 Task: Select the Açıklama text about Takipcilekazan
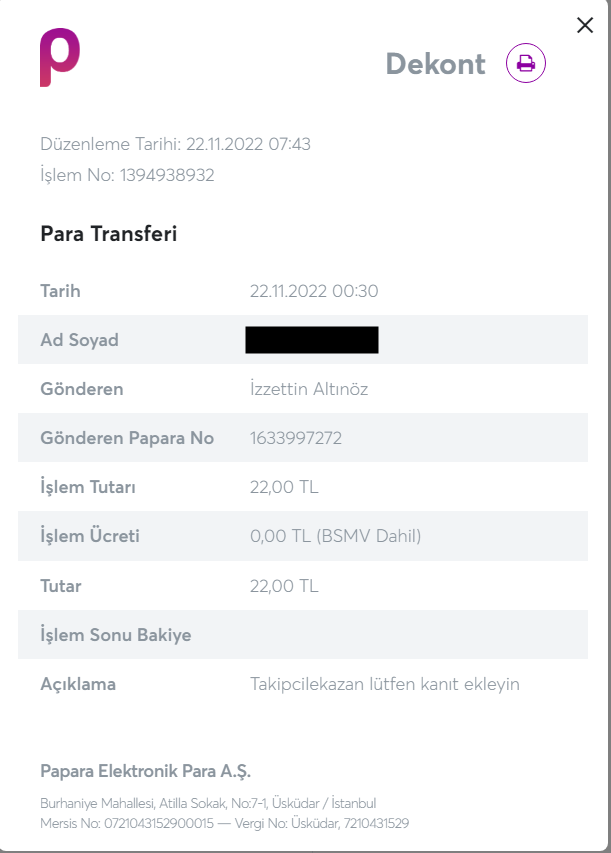tap(384, 684)
